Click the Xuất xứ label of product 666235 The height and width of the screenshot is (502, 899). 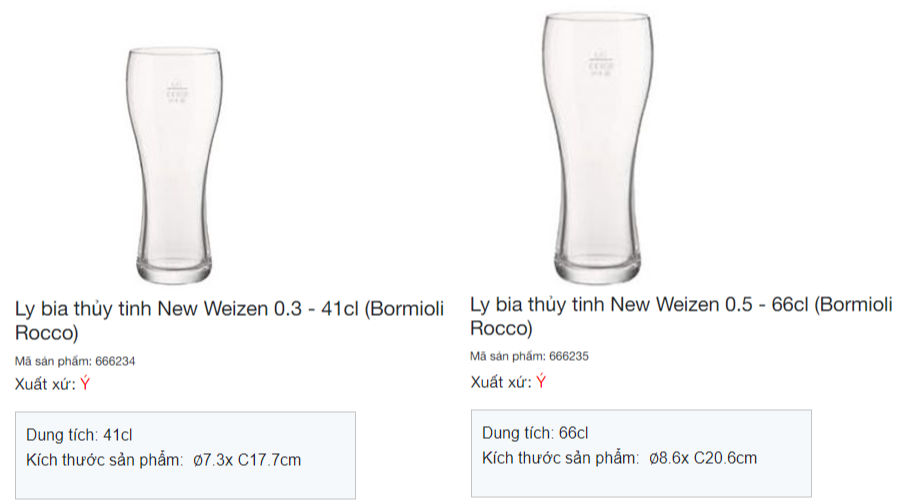pyautogui.click(x=500, y=381)
